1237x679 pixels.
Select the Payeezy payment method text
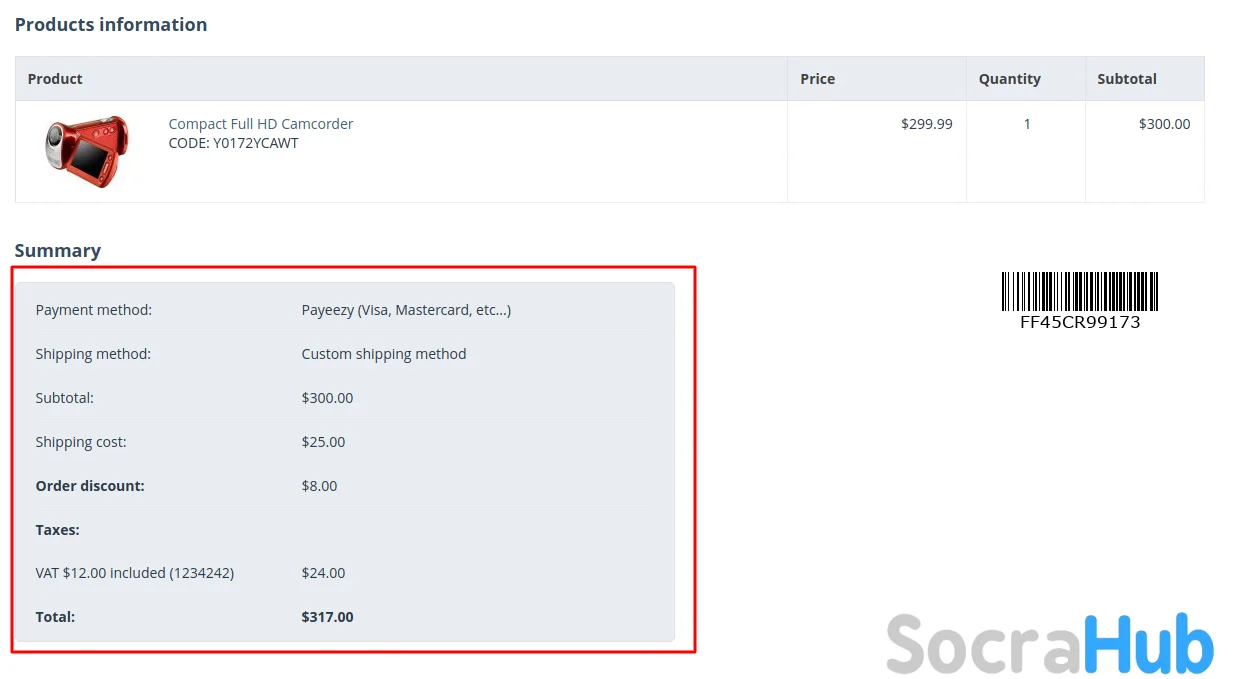tap(406, 310)
